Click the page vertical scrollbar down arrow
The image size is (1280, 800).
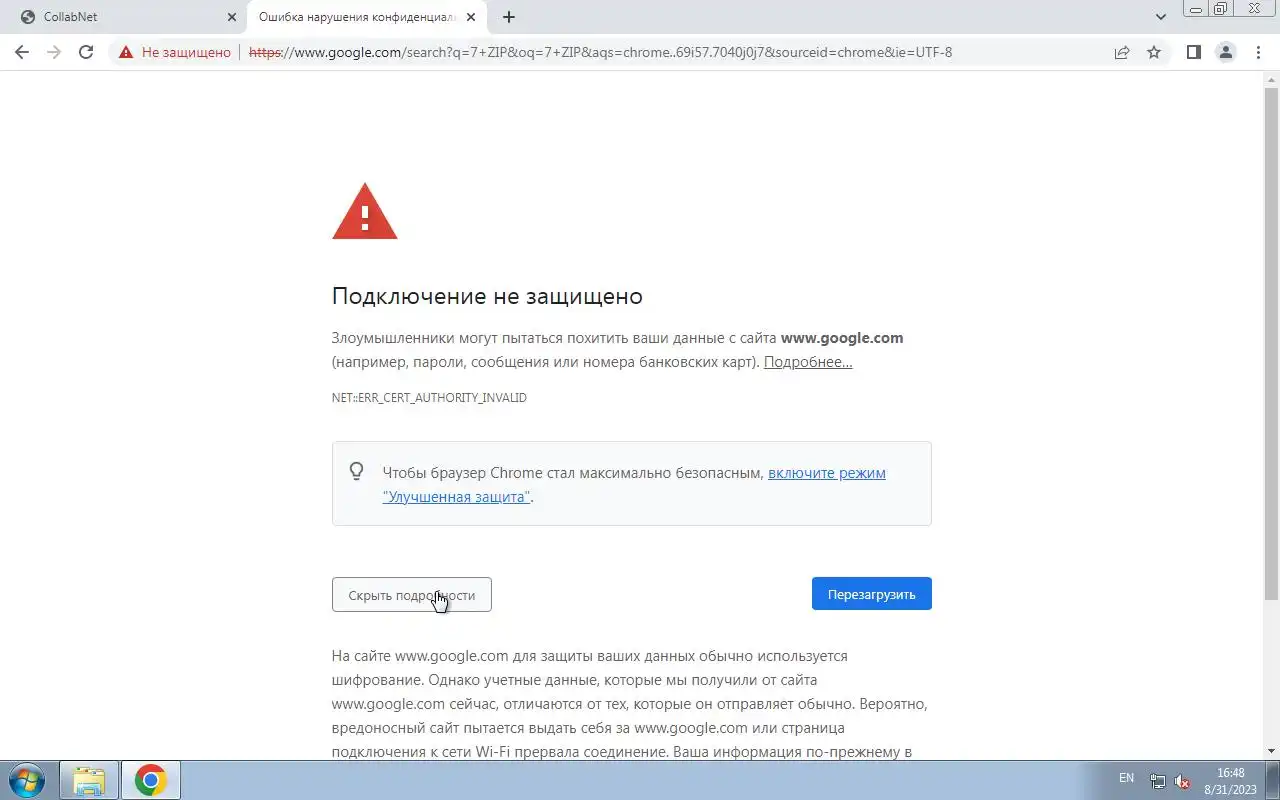coord(1271,751)
